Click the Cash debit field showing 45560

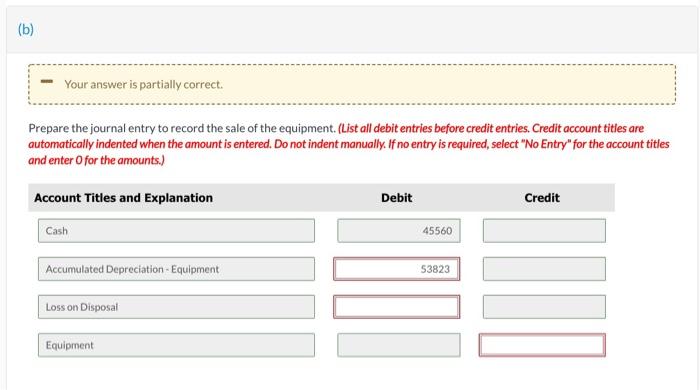399,231
